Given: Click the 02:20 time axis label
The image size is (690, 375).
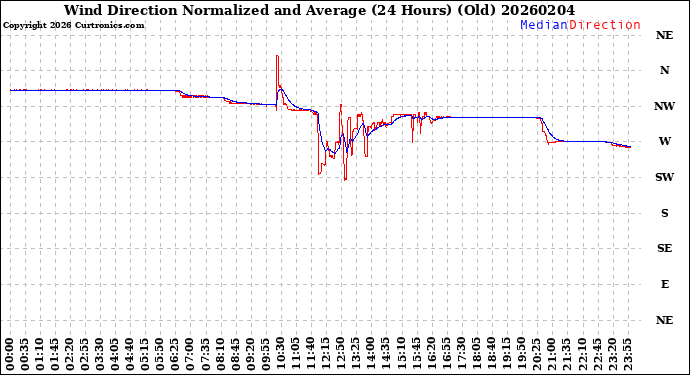Looking at the screenshot, I should (70, 354).
